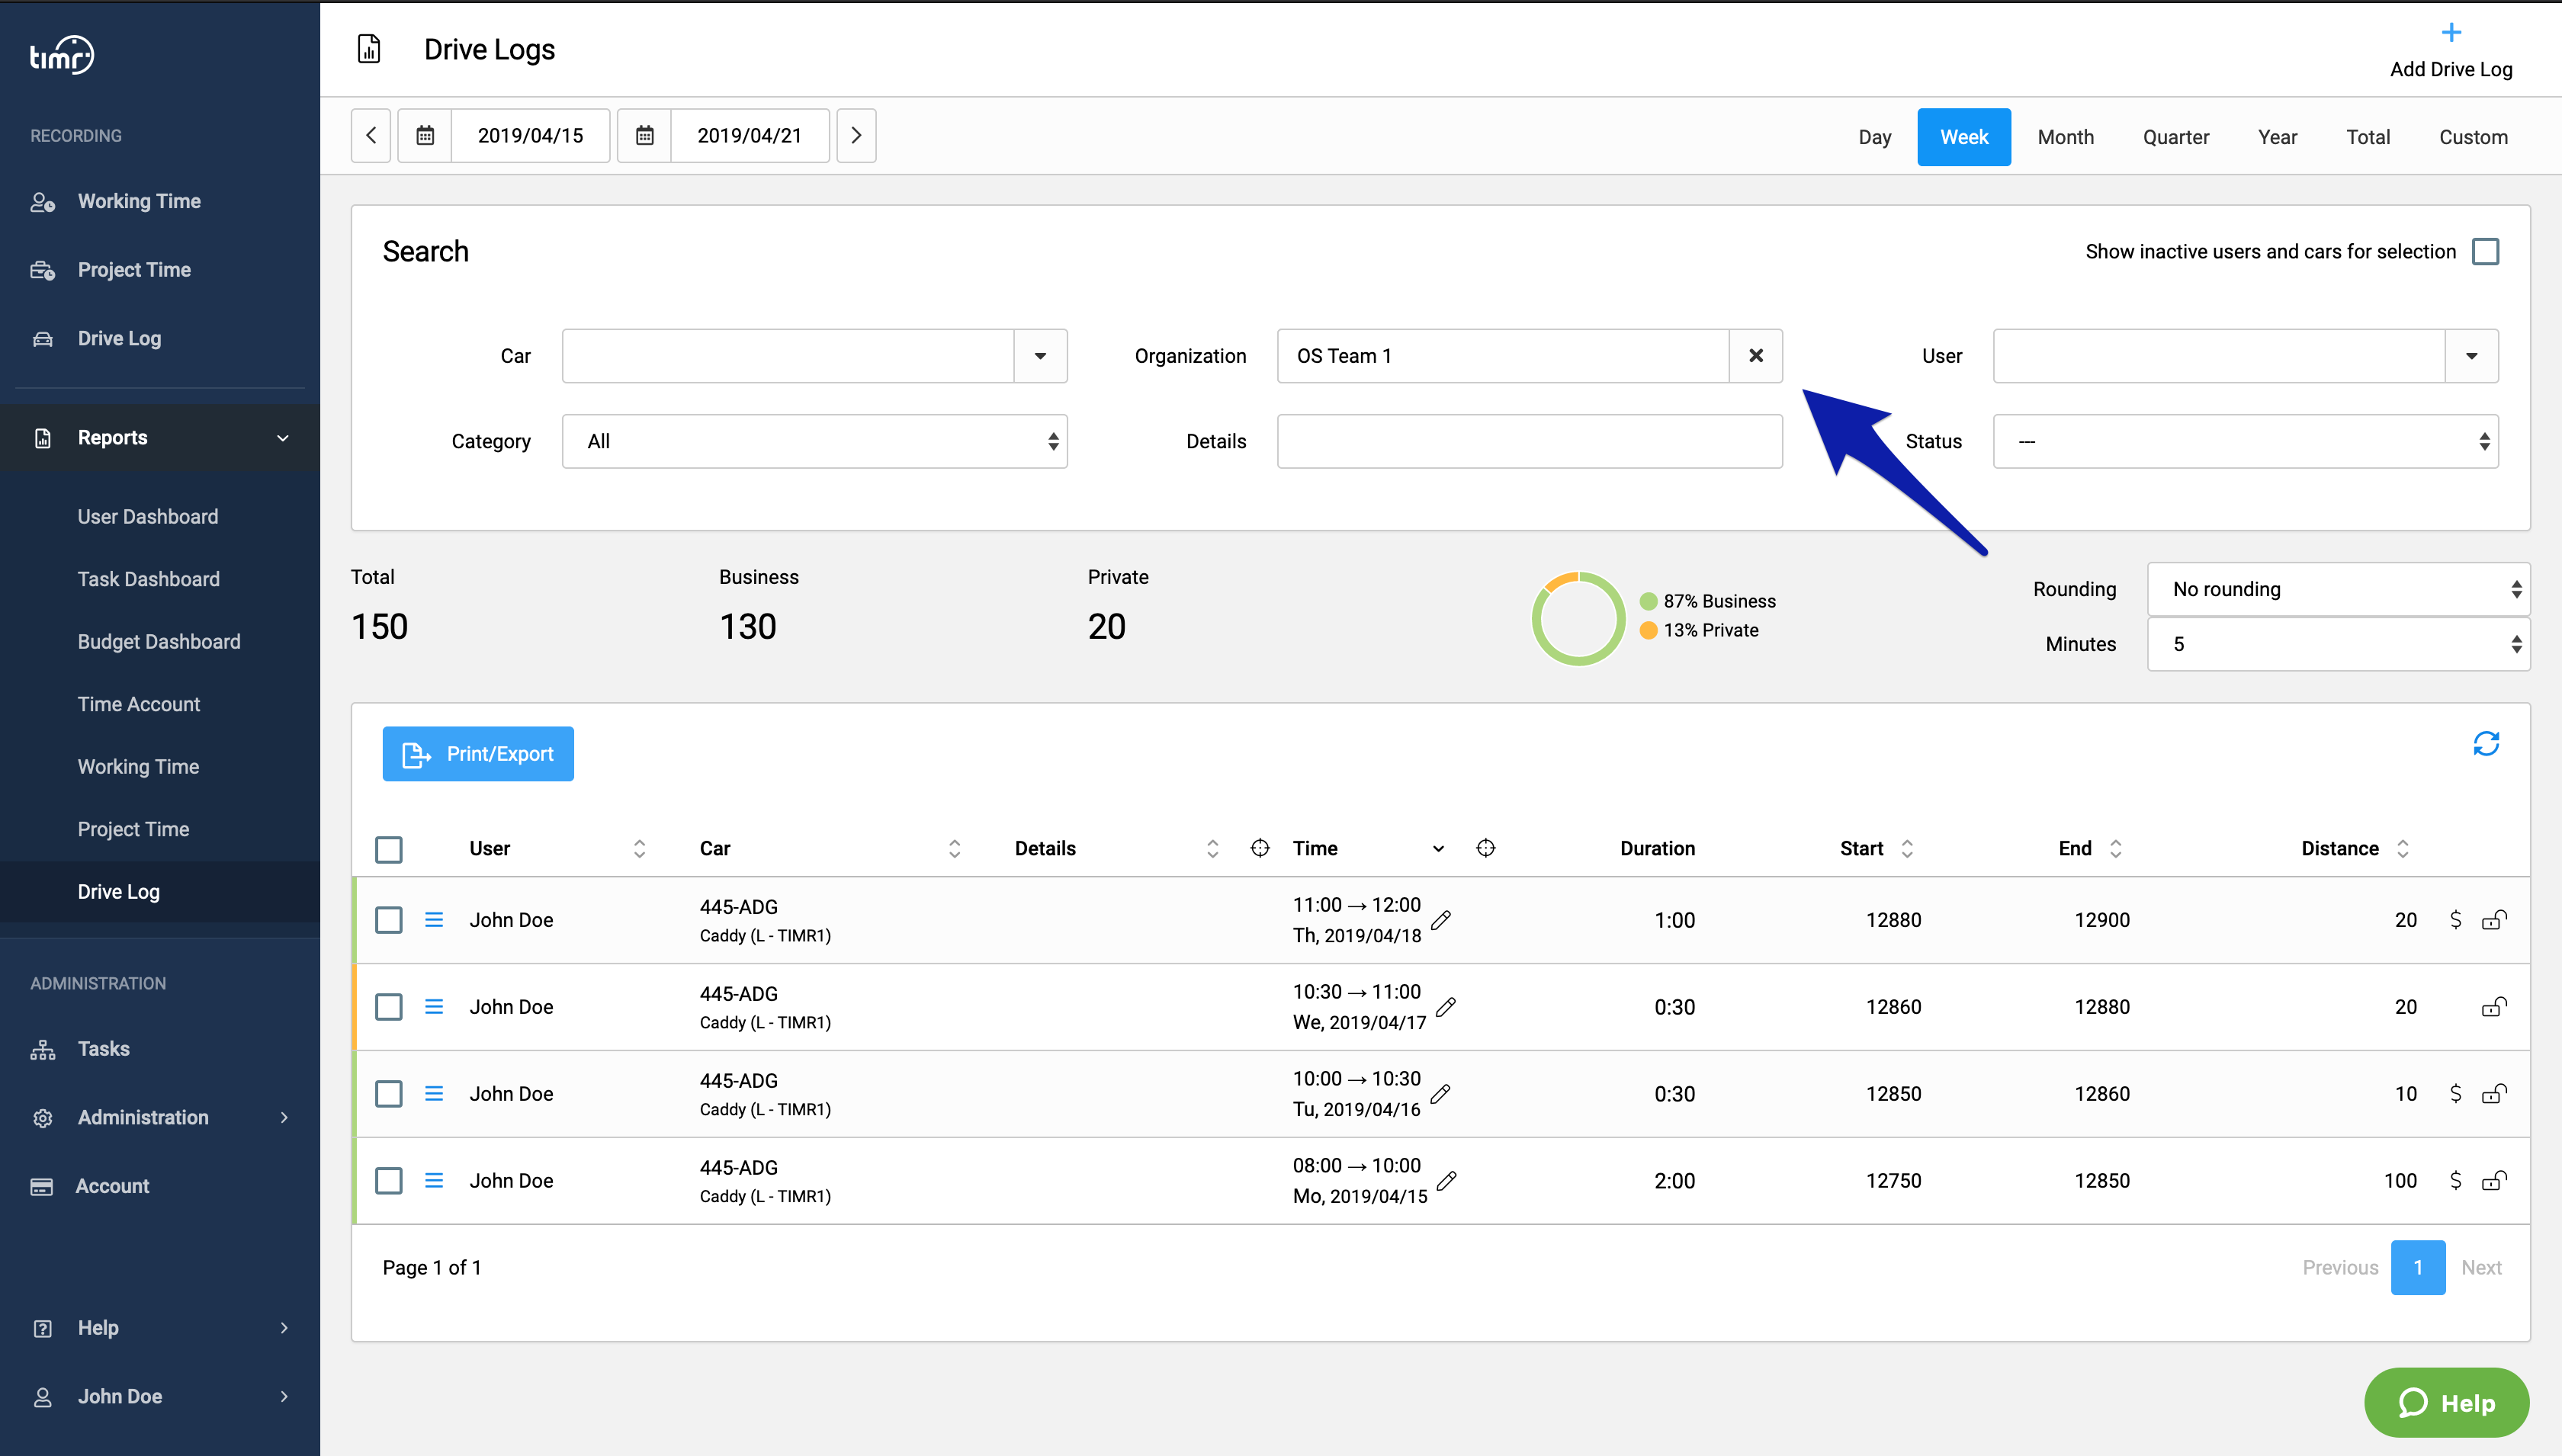Switch to Quarter view
The height and width of the screenshot is (1456, 2562).
[x=2175, y=137]
